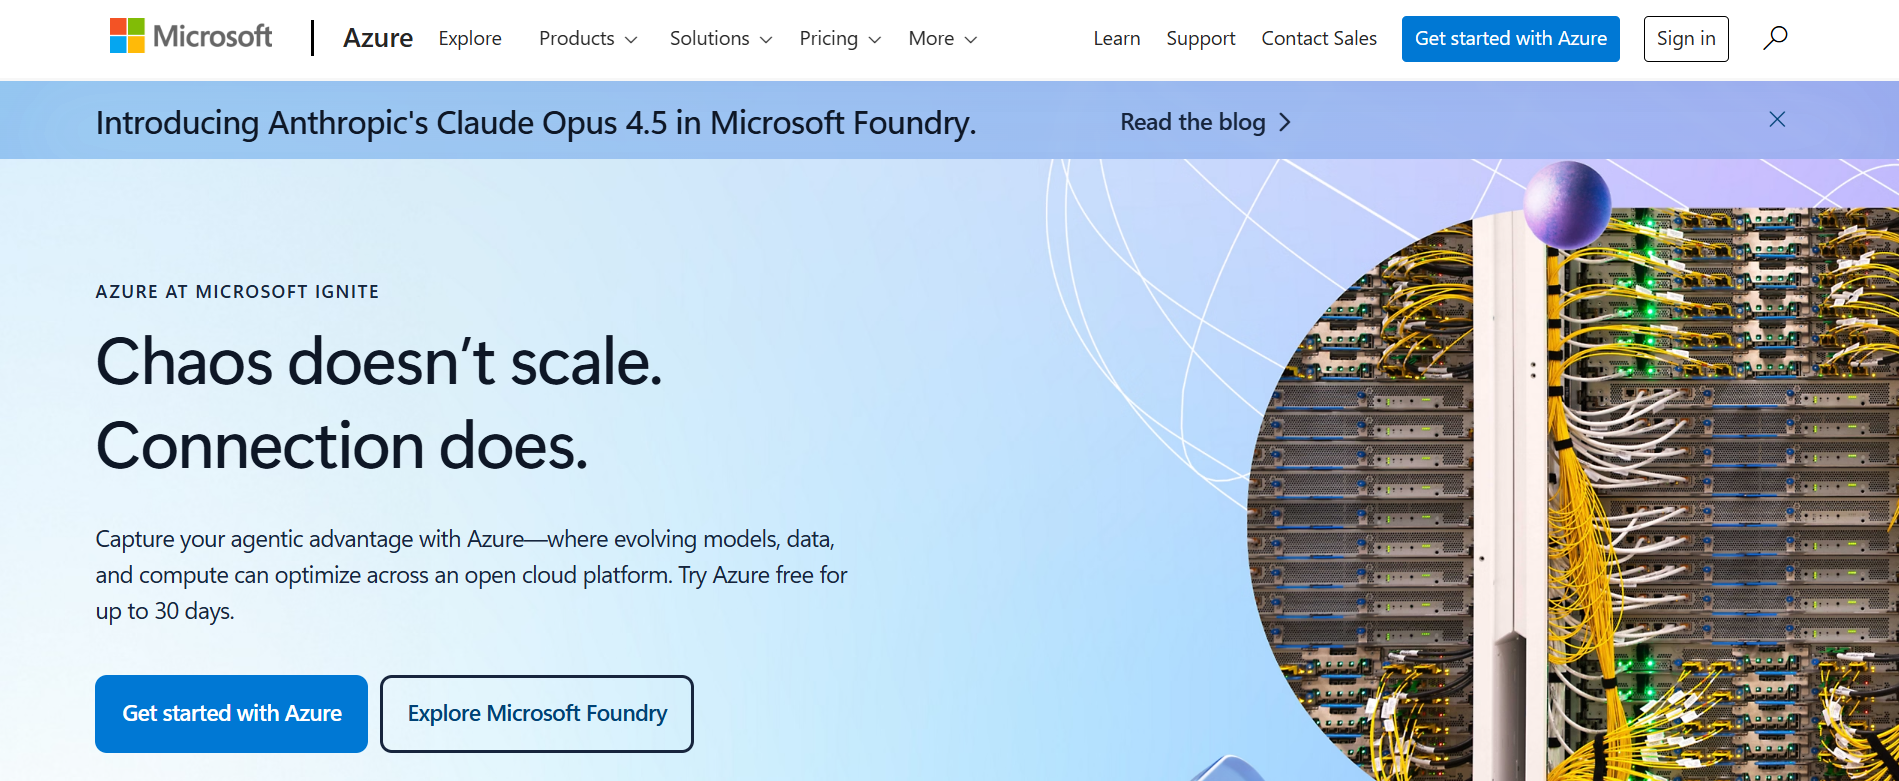The image size is (1899, 781).
Task: Open the Support link
Action: [x=1200, y=38]
